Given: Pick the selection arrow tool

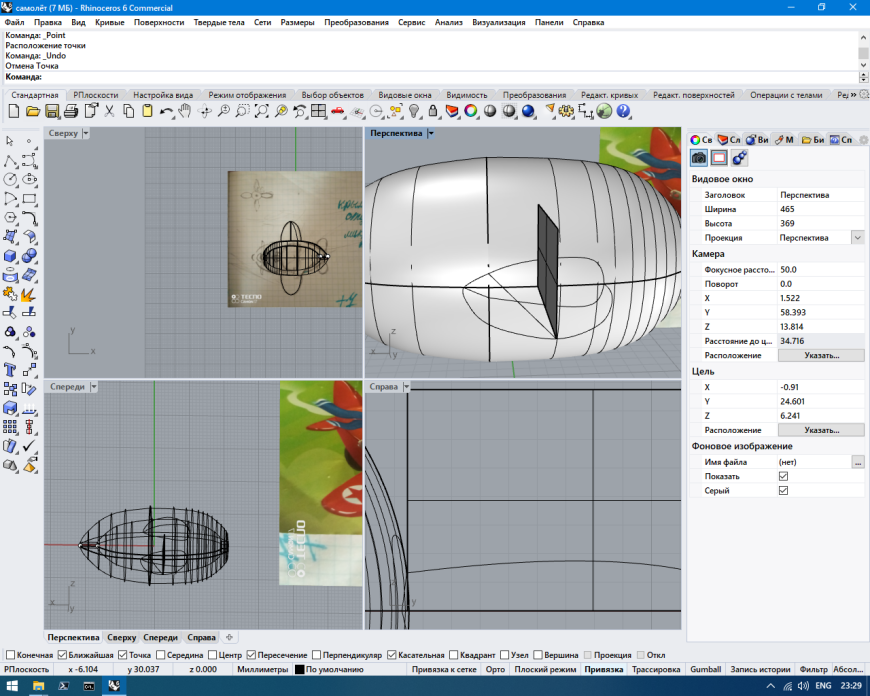Looking at the screenshot, I should (8, 140).
